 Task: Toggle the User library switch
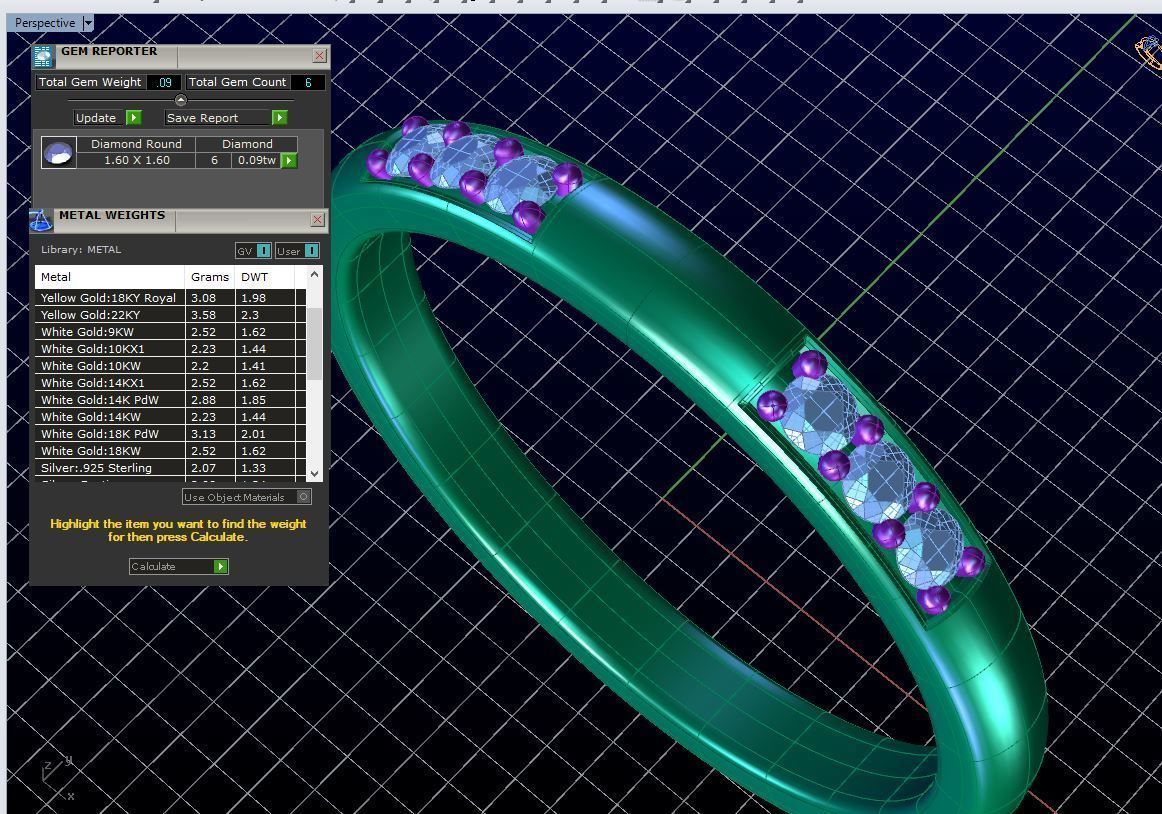tap(297, 251)
